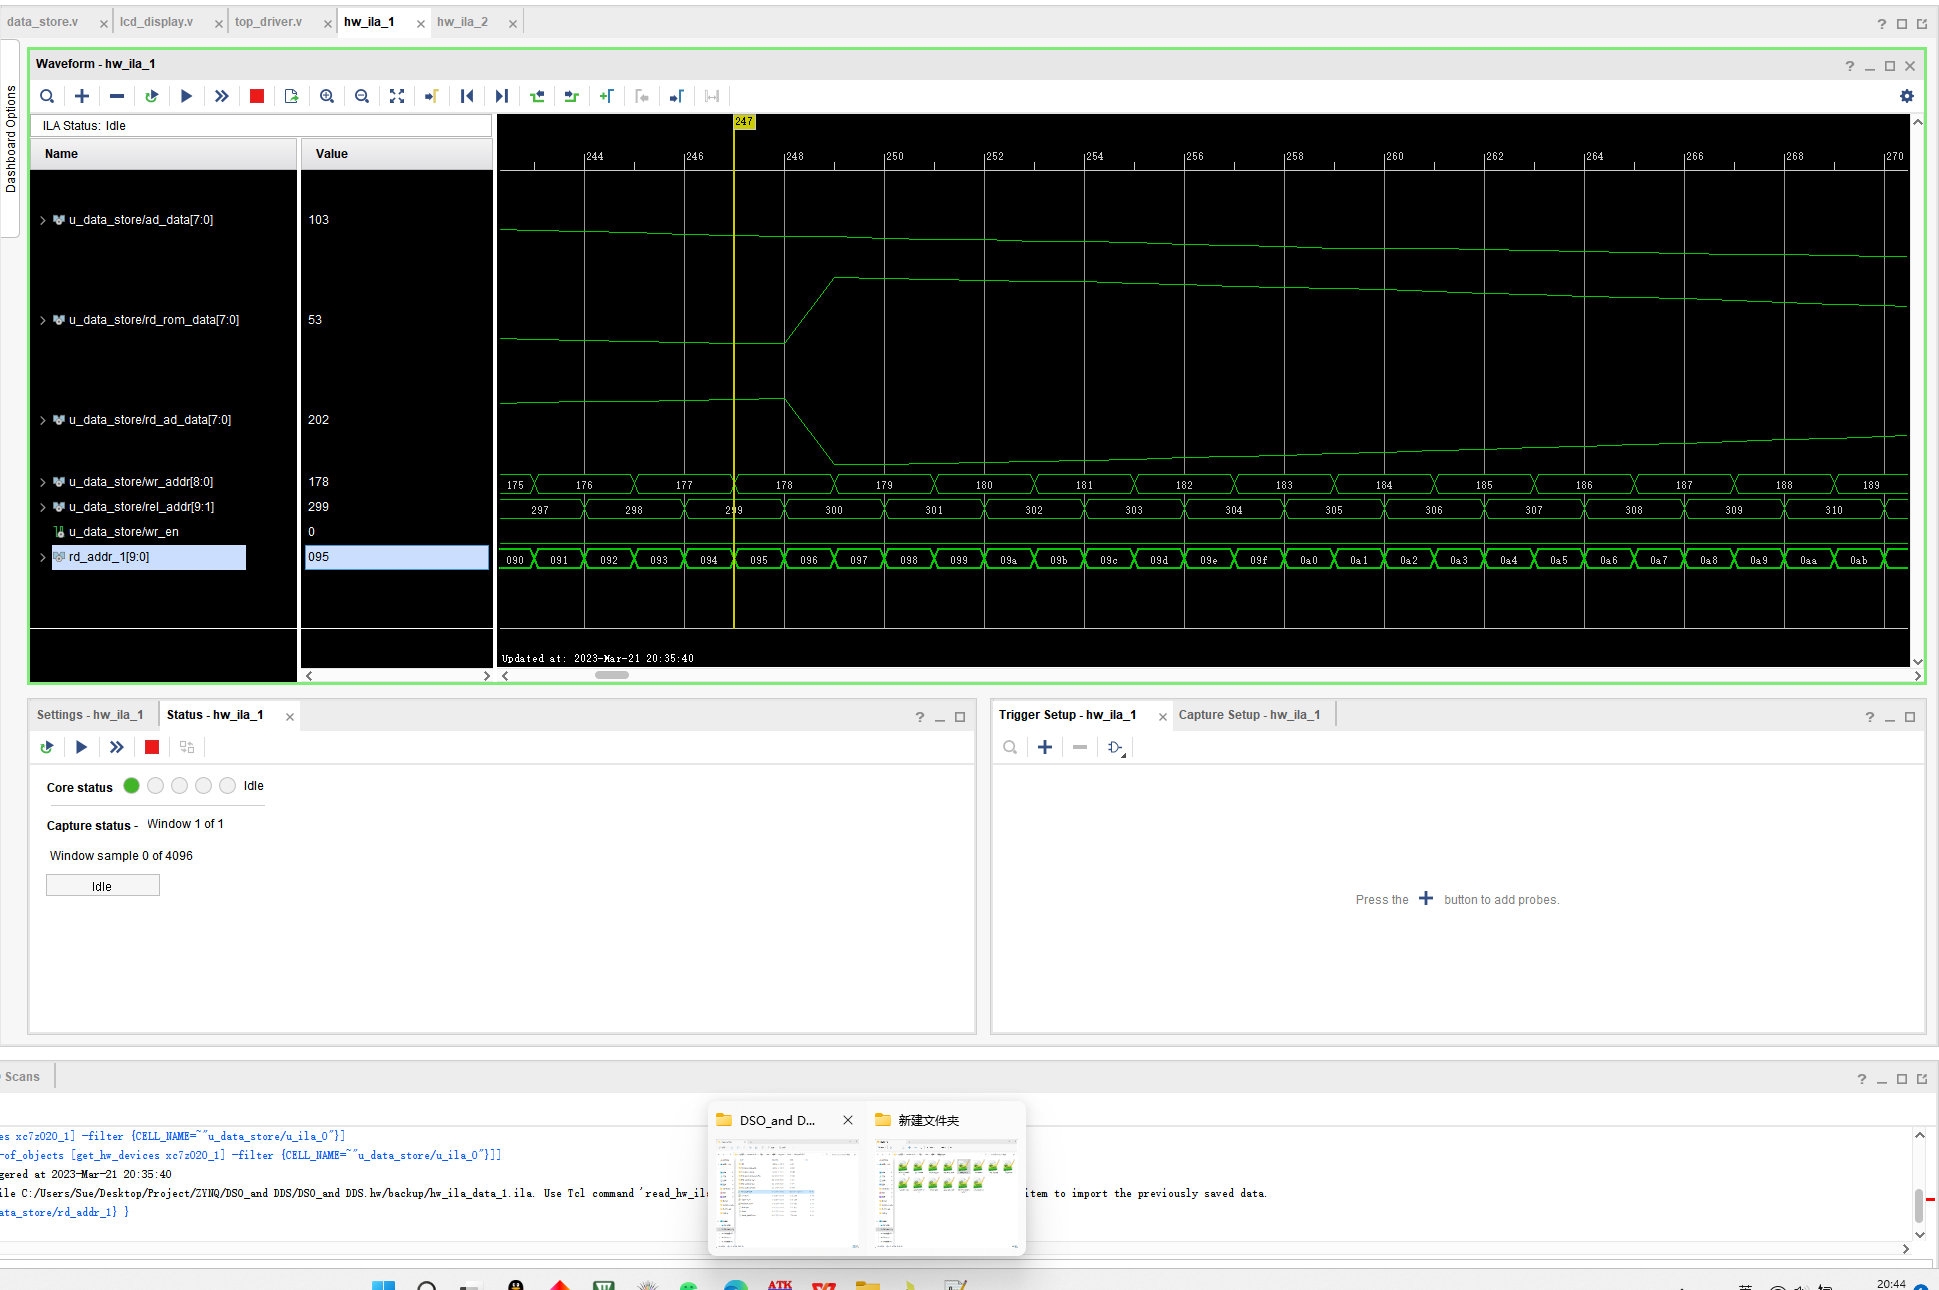Click the Run trigger play icon in the waveform toolbar
This screenshot has height=1290, width=1939.
pyautogui.click(x=186, y=96)
